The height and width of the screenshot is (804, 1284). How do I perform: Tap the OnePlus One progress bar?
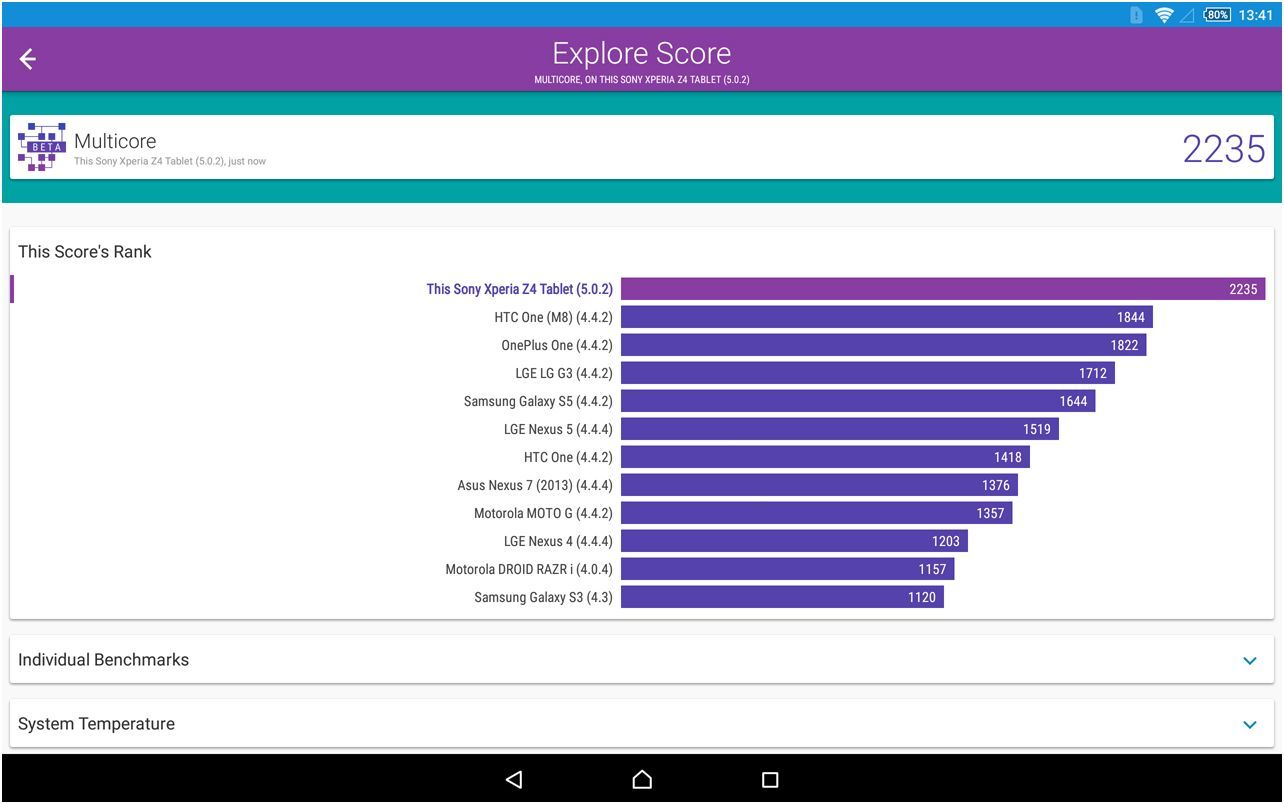tap(885, 344)
